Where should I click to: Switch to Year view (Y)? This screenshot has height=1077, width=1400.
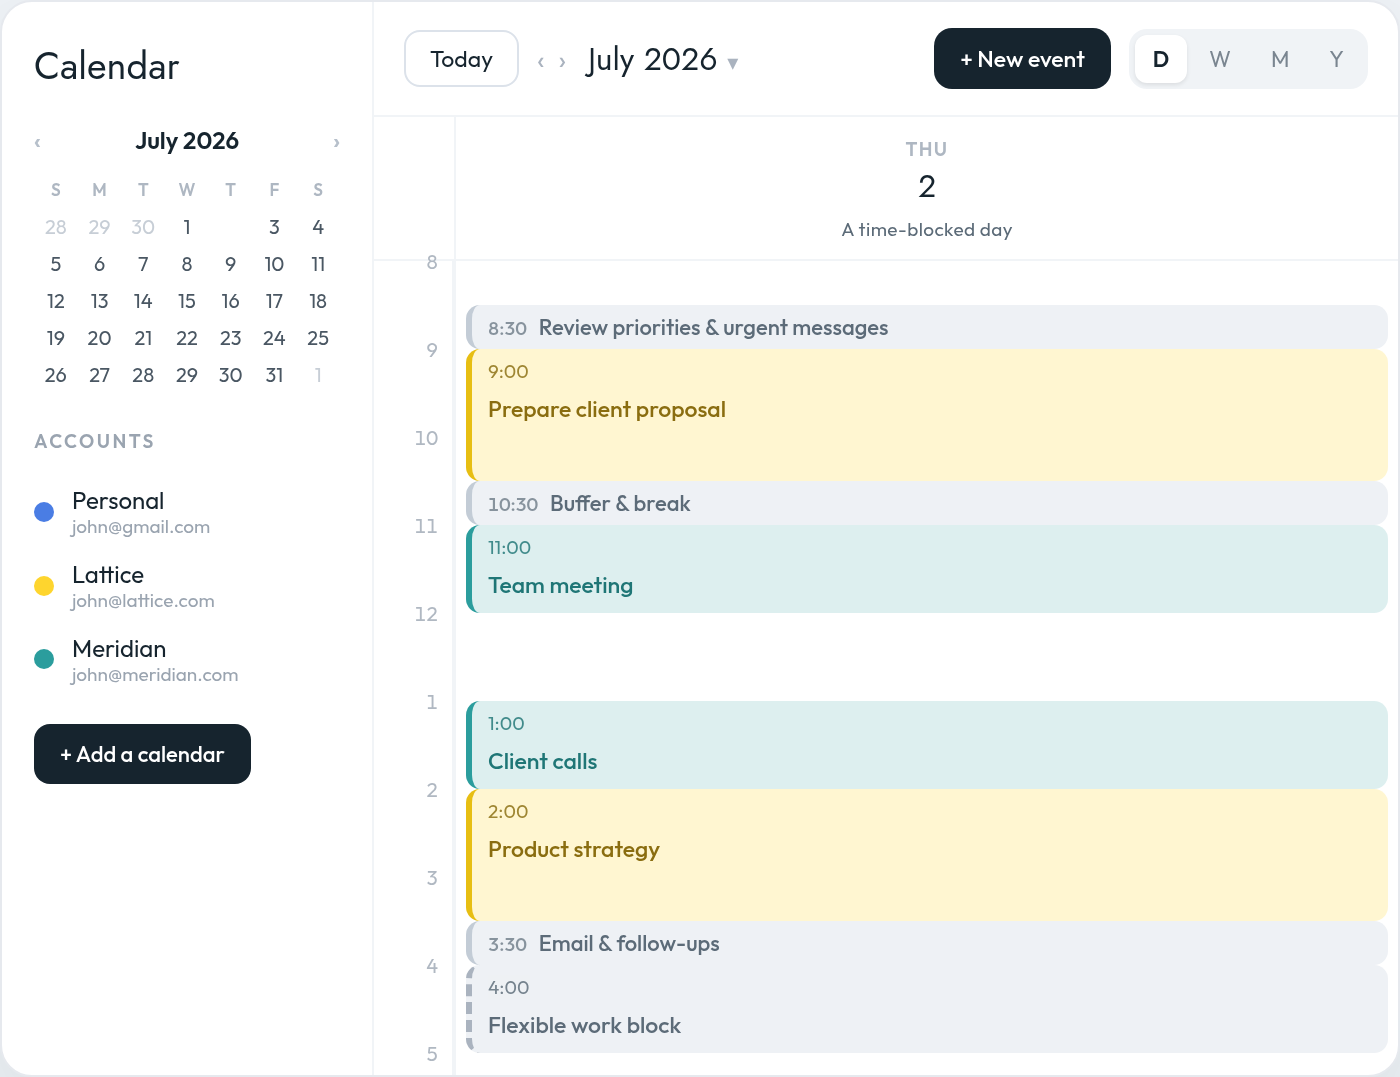[x=1337, y=59]
